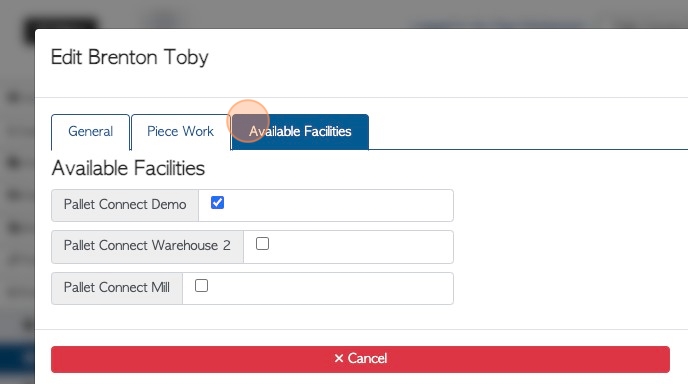Uncheck the Pallet Connect Demo checkbox
This screenshot has width=688, height=384.
(218, 203)
